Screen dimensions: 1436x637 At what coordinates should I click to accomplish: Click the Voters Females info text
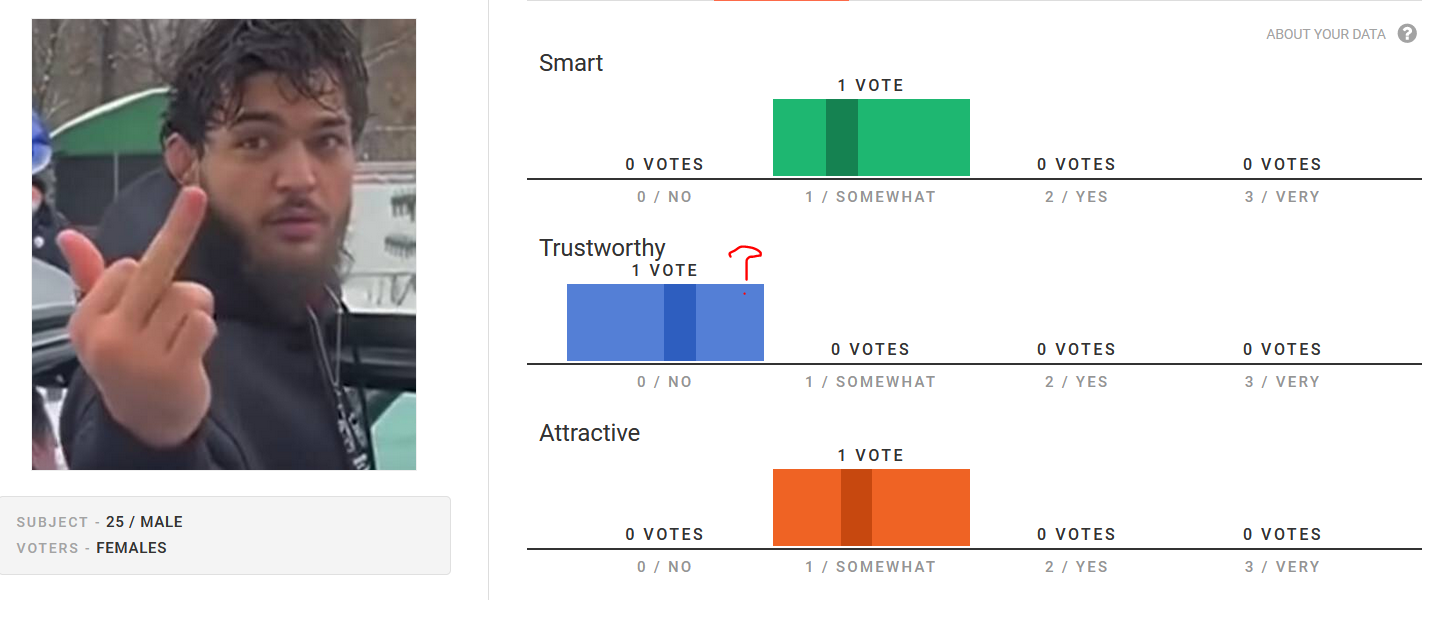coord(92,548)
